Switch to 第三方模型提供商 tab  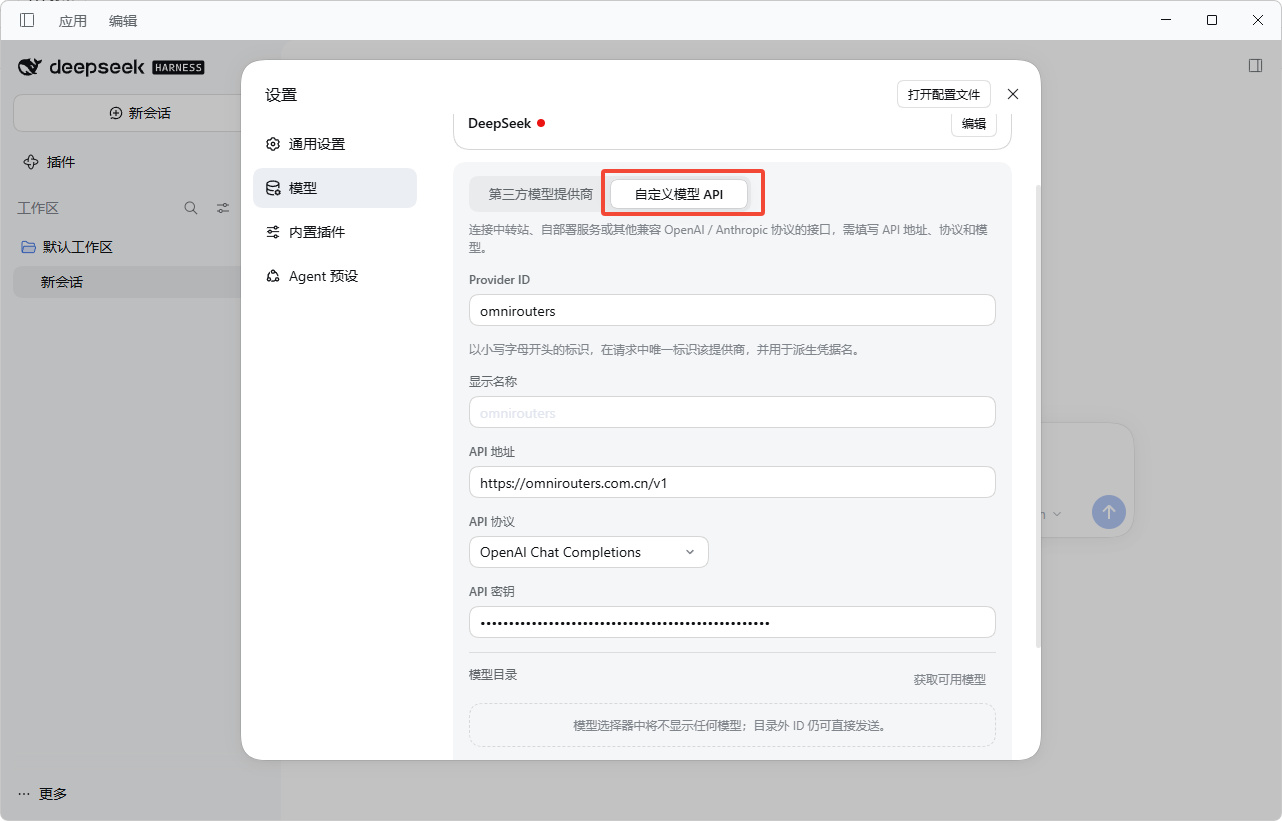(541, 194)
